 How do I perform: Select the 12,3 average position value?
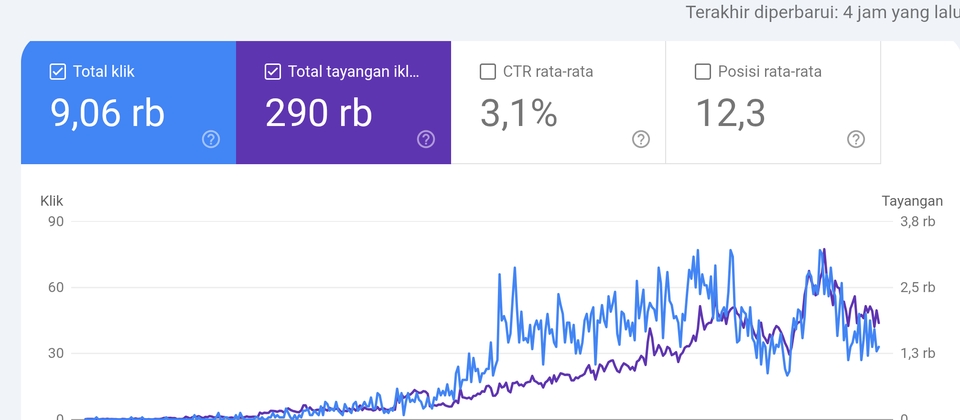(730, 113)
